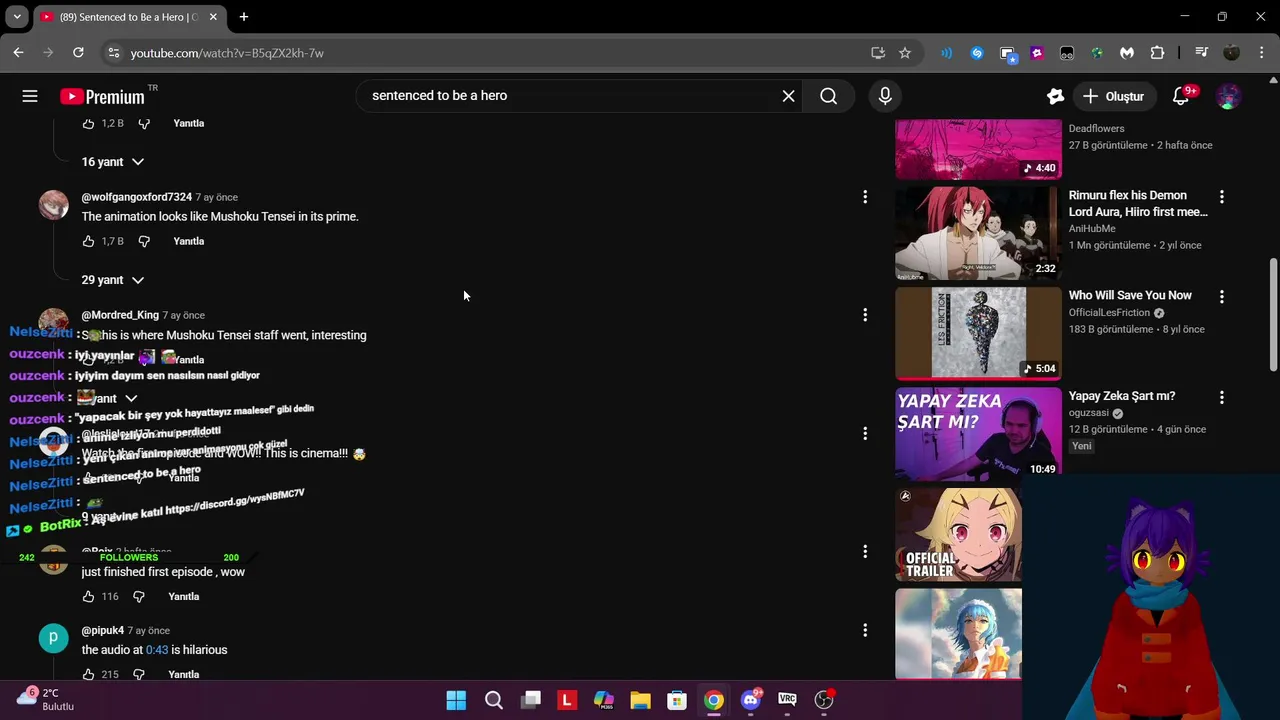Viewport: 1280px width, 720px height.
Task: Reply to pipuk4's comment
Action: coord(183,674)
